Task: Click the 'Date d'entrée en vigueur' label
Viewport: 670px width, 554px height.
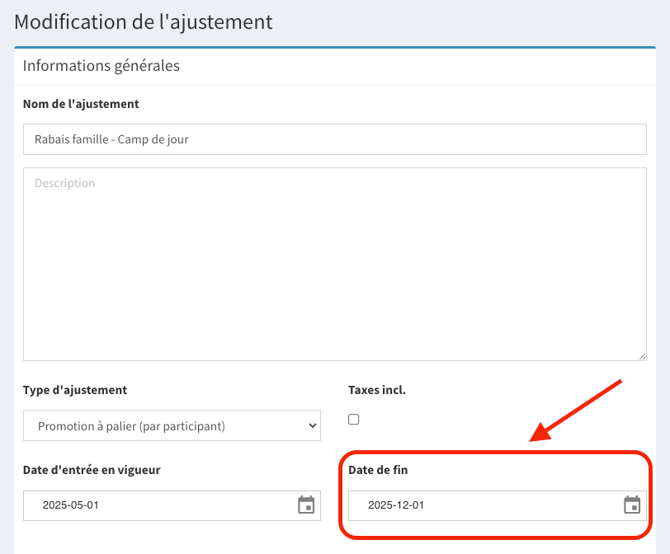Action: pyautogui.click(x=92, y=469)
